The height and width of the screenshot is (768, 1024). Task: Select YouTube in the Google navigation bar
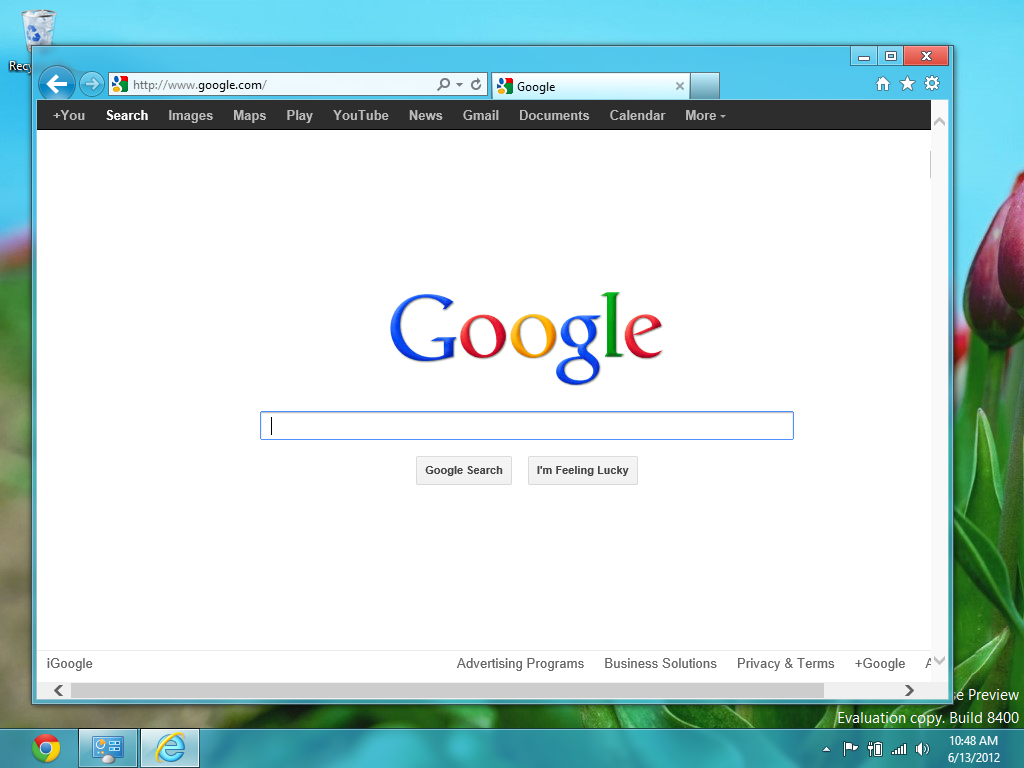361,115
